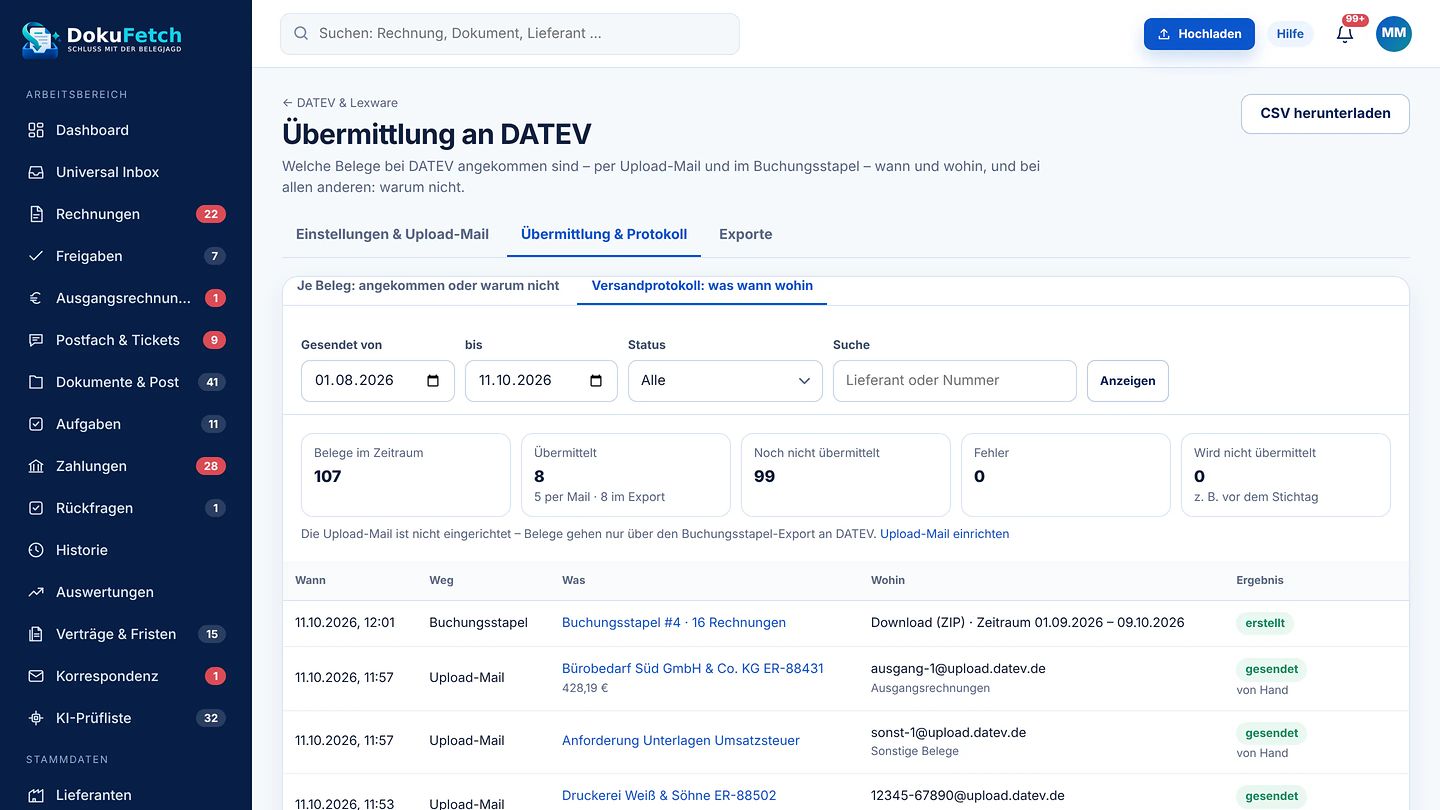Open the Korrespondenz envelope icon
The width and height of the screenshot is (1440, 810).
pyautogui.click(x=36, y=676)
